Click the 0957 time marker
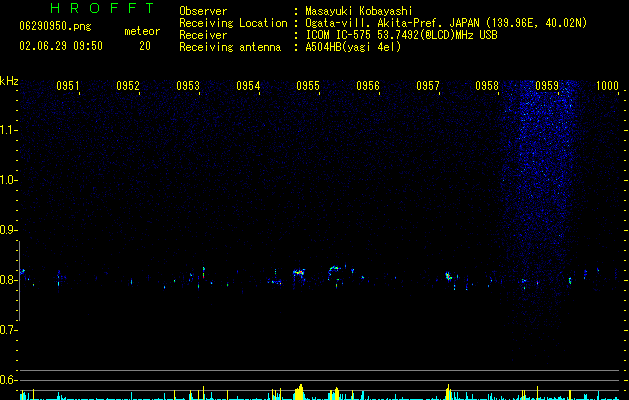Image resolution: width=629 pixels, height=400 pixels. (x=428, y=86)
